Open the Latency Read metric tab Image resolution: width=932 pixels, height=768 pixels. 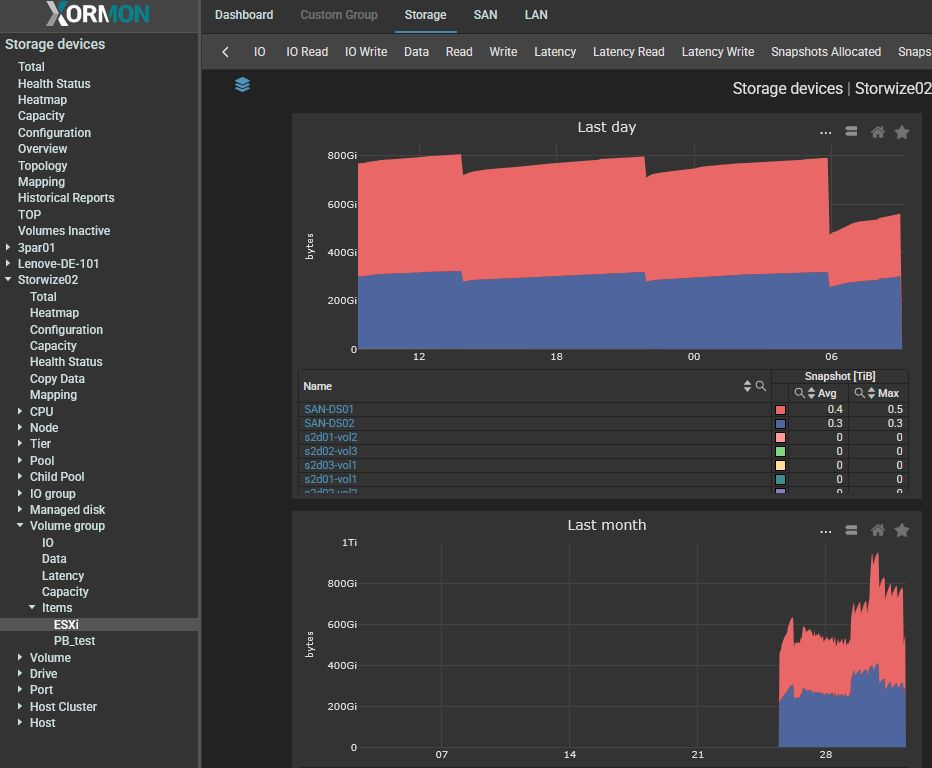click(x=628, y=52)
